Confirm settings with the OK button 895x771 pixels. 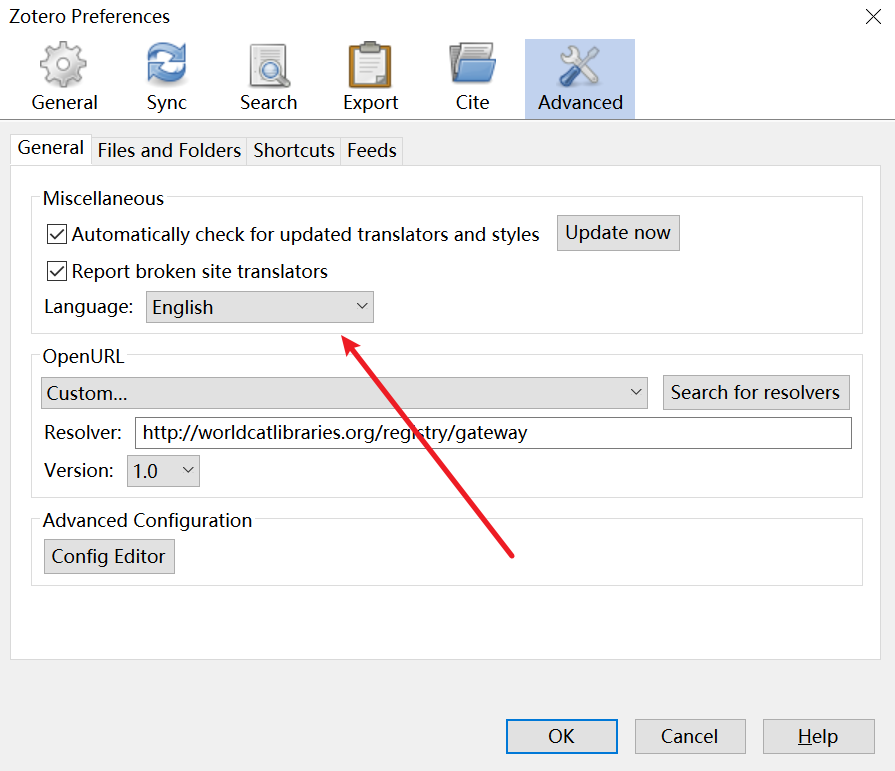[561, 737]
